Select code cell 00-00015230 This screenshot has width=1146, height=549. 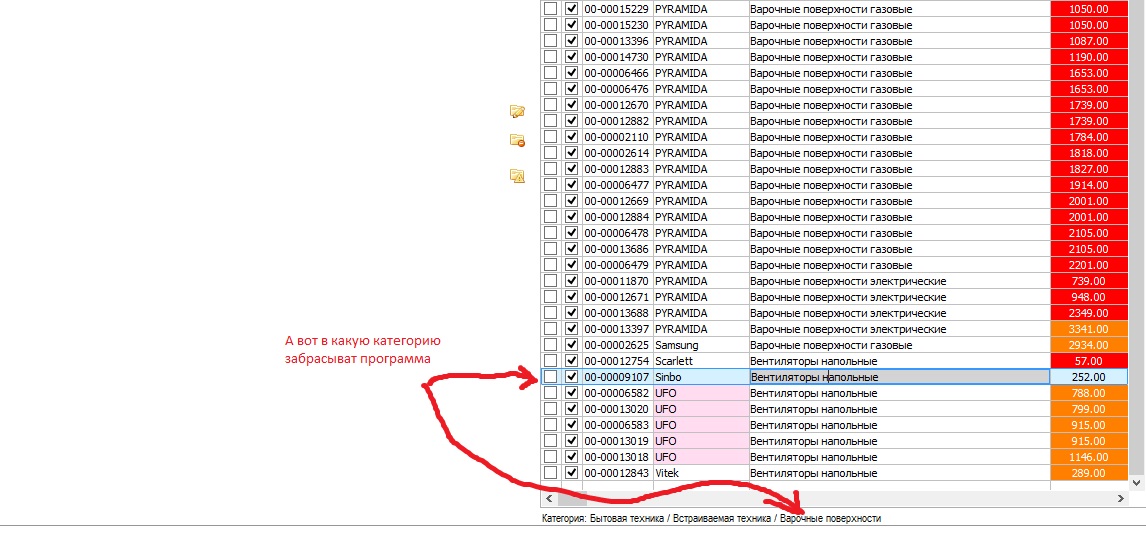tap(618, 25)
